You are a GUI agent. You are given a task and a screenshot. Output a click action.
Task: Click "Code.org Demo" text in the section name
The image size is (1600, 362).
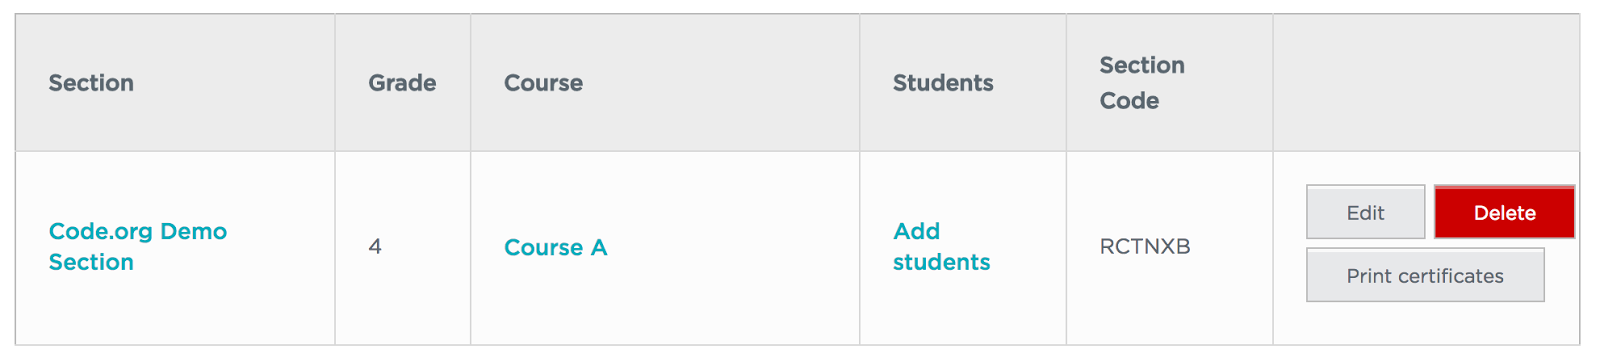click(138, 232)
